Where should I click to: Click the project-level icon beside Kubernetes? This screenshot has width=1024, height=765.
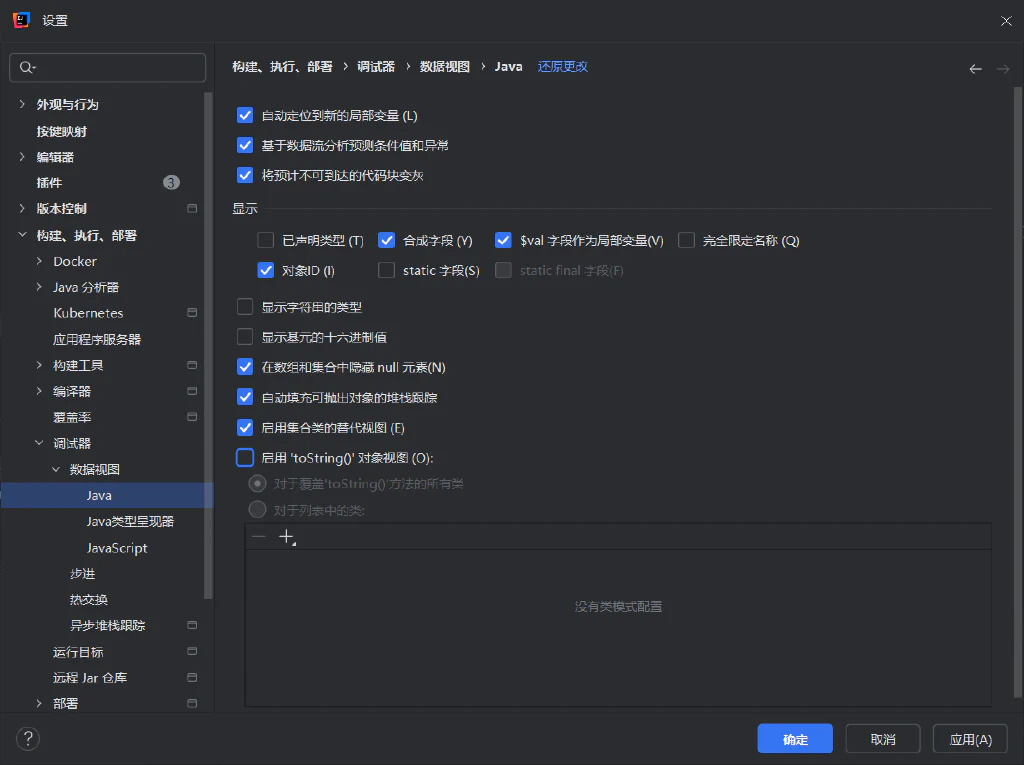192,312
